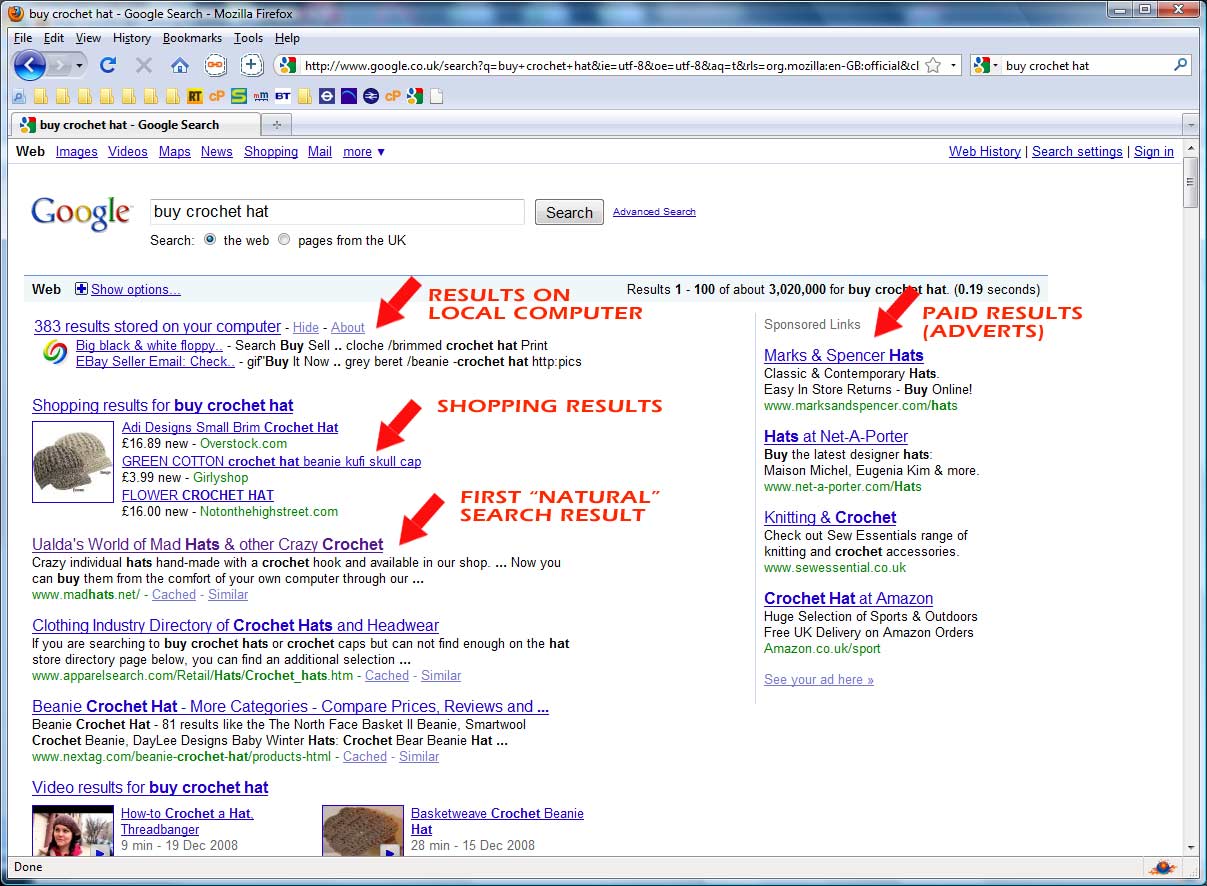Click the status bar add-on icon
The height and width of the screenshot is (886, 1207).
[x=1161, y=867]
